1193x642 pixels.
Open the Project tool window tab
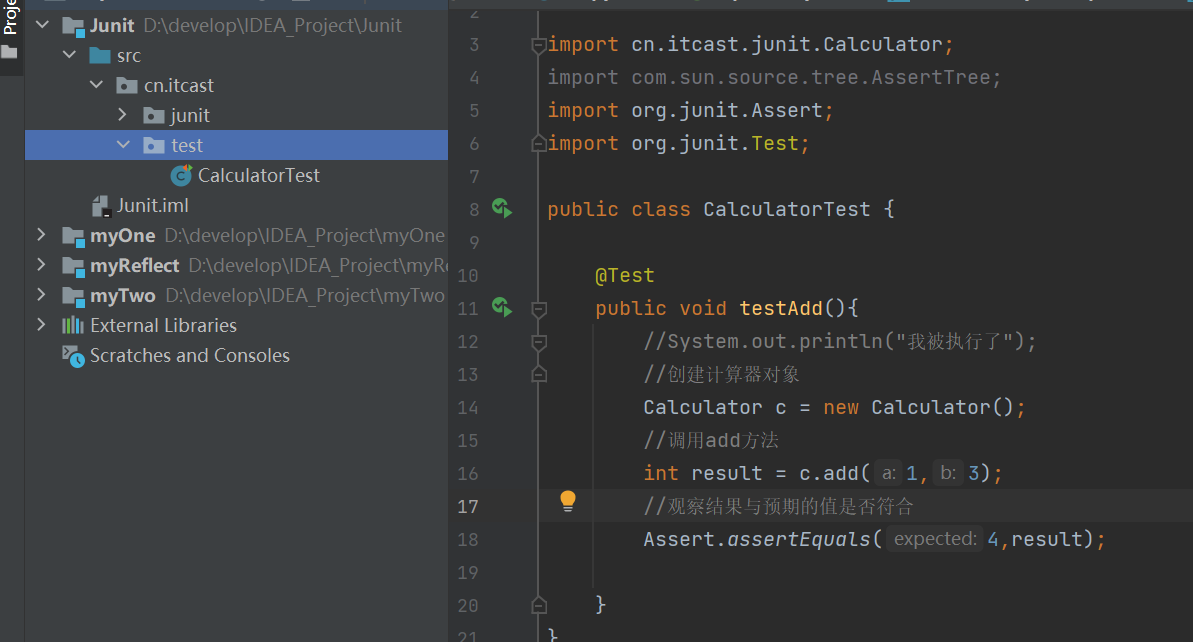(10, 18)
